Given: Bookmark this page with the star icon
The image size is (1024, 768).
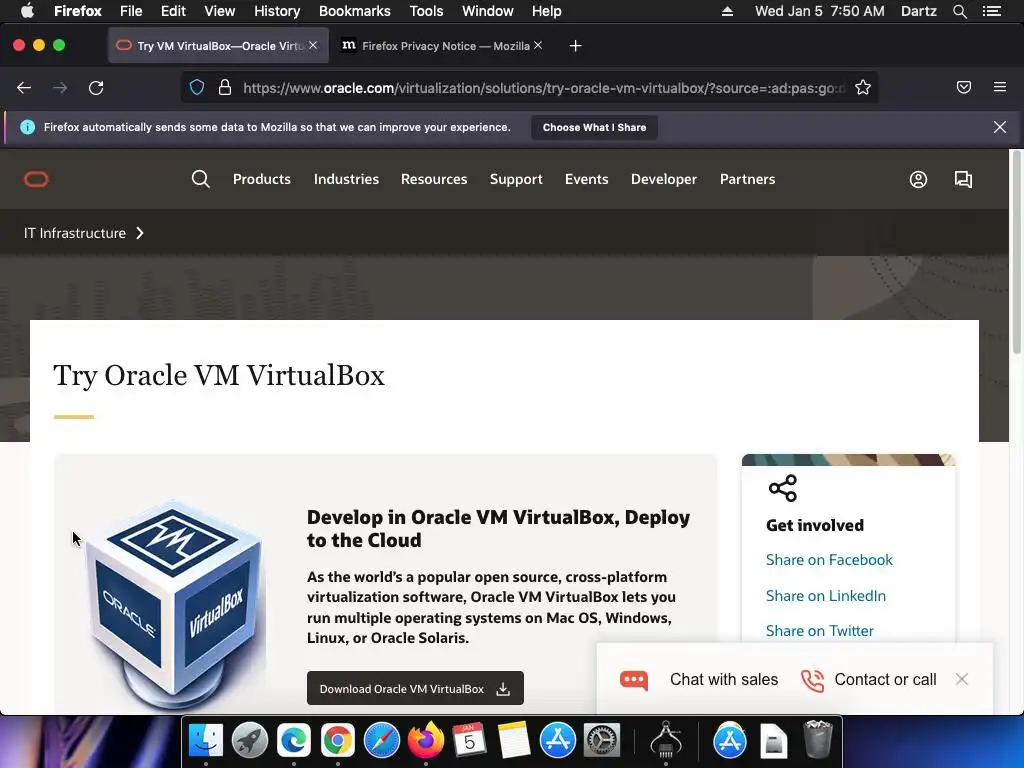Looking at the screenshot, I should (863, 88).
